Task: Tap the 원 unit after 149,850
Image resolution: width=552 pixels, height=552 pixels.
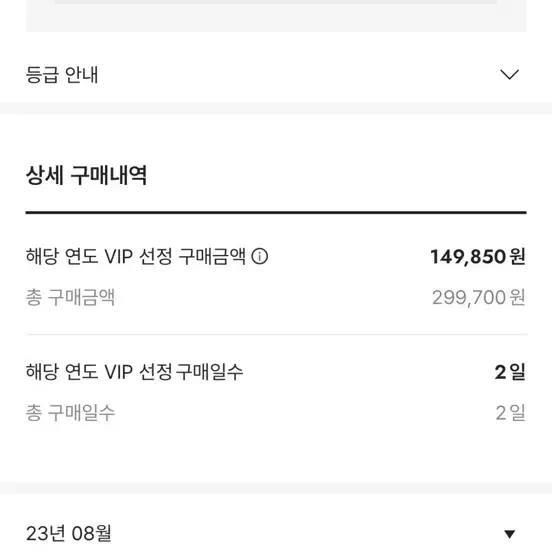Action: (x=518, y=256)
